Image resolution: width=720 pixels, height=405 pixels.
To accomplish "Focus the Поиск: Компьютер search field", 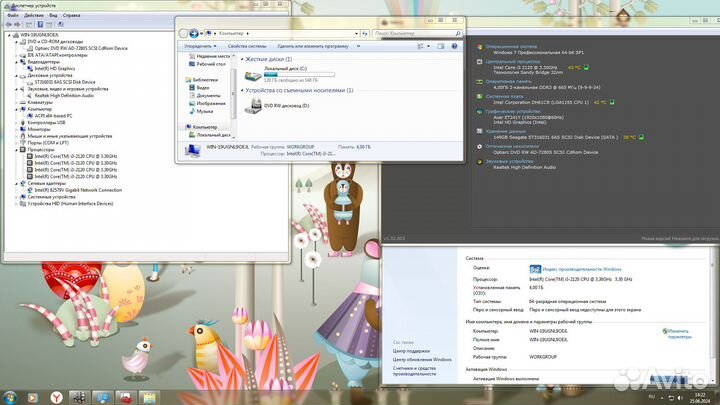I will pyautogui.click(x=417, y=34).
